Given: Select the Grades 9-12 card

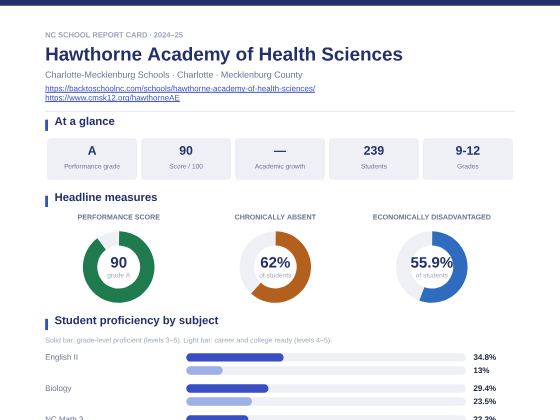Looking at the screenshot, I should (468, 159).
